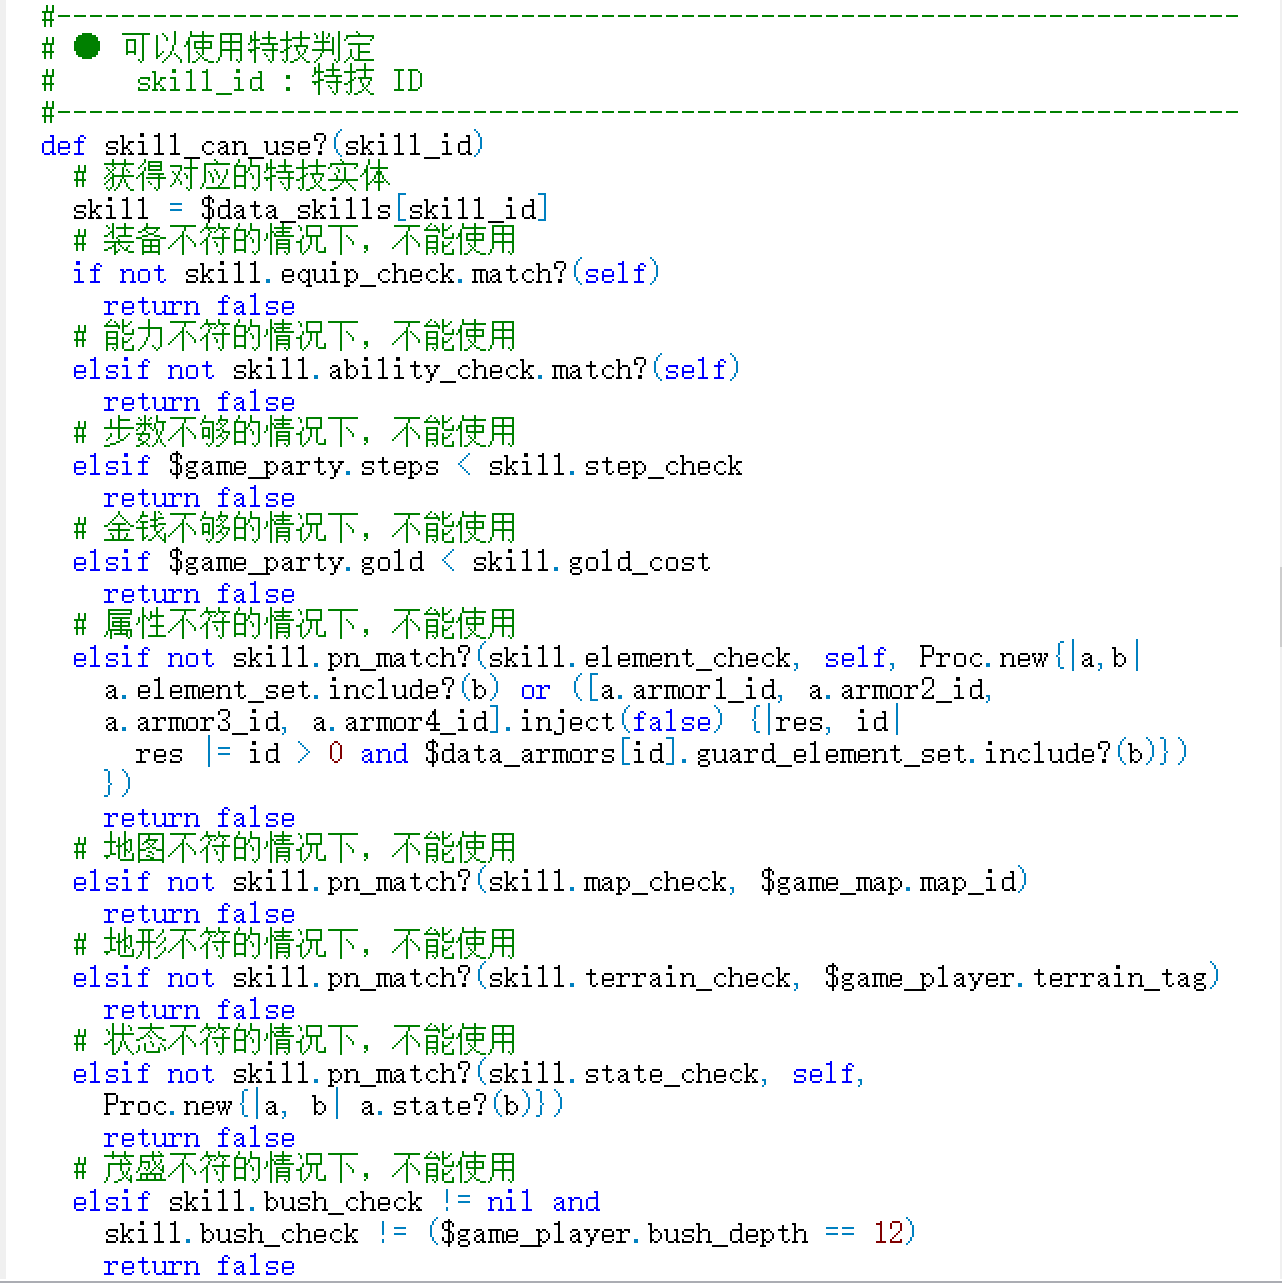This screenshot has height=1283, width=1282.
Task: Click the comment "获得对应的特技实体"
Action: 246,176
